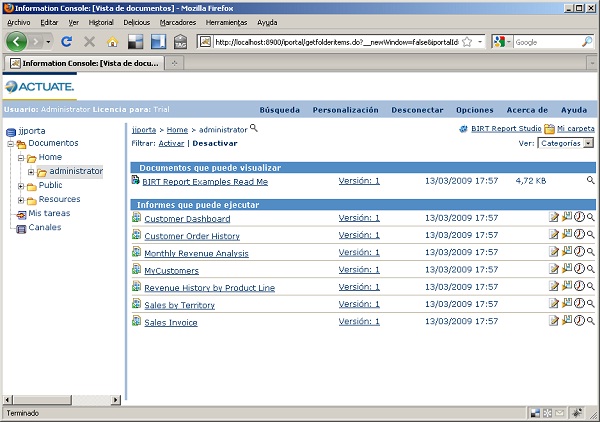Run Customer Dashboard with the edit icon
This screenshot has height=422, width=600.
pos(554,217)
